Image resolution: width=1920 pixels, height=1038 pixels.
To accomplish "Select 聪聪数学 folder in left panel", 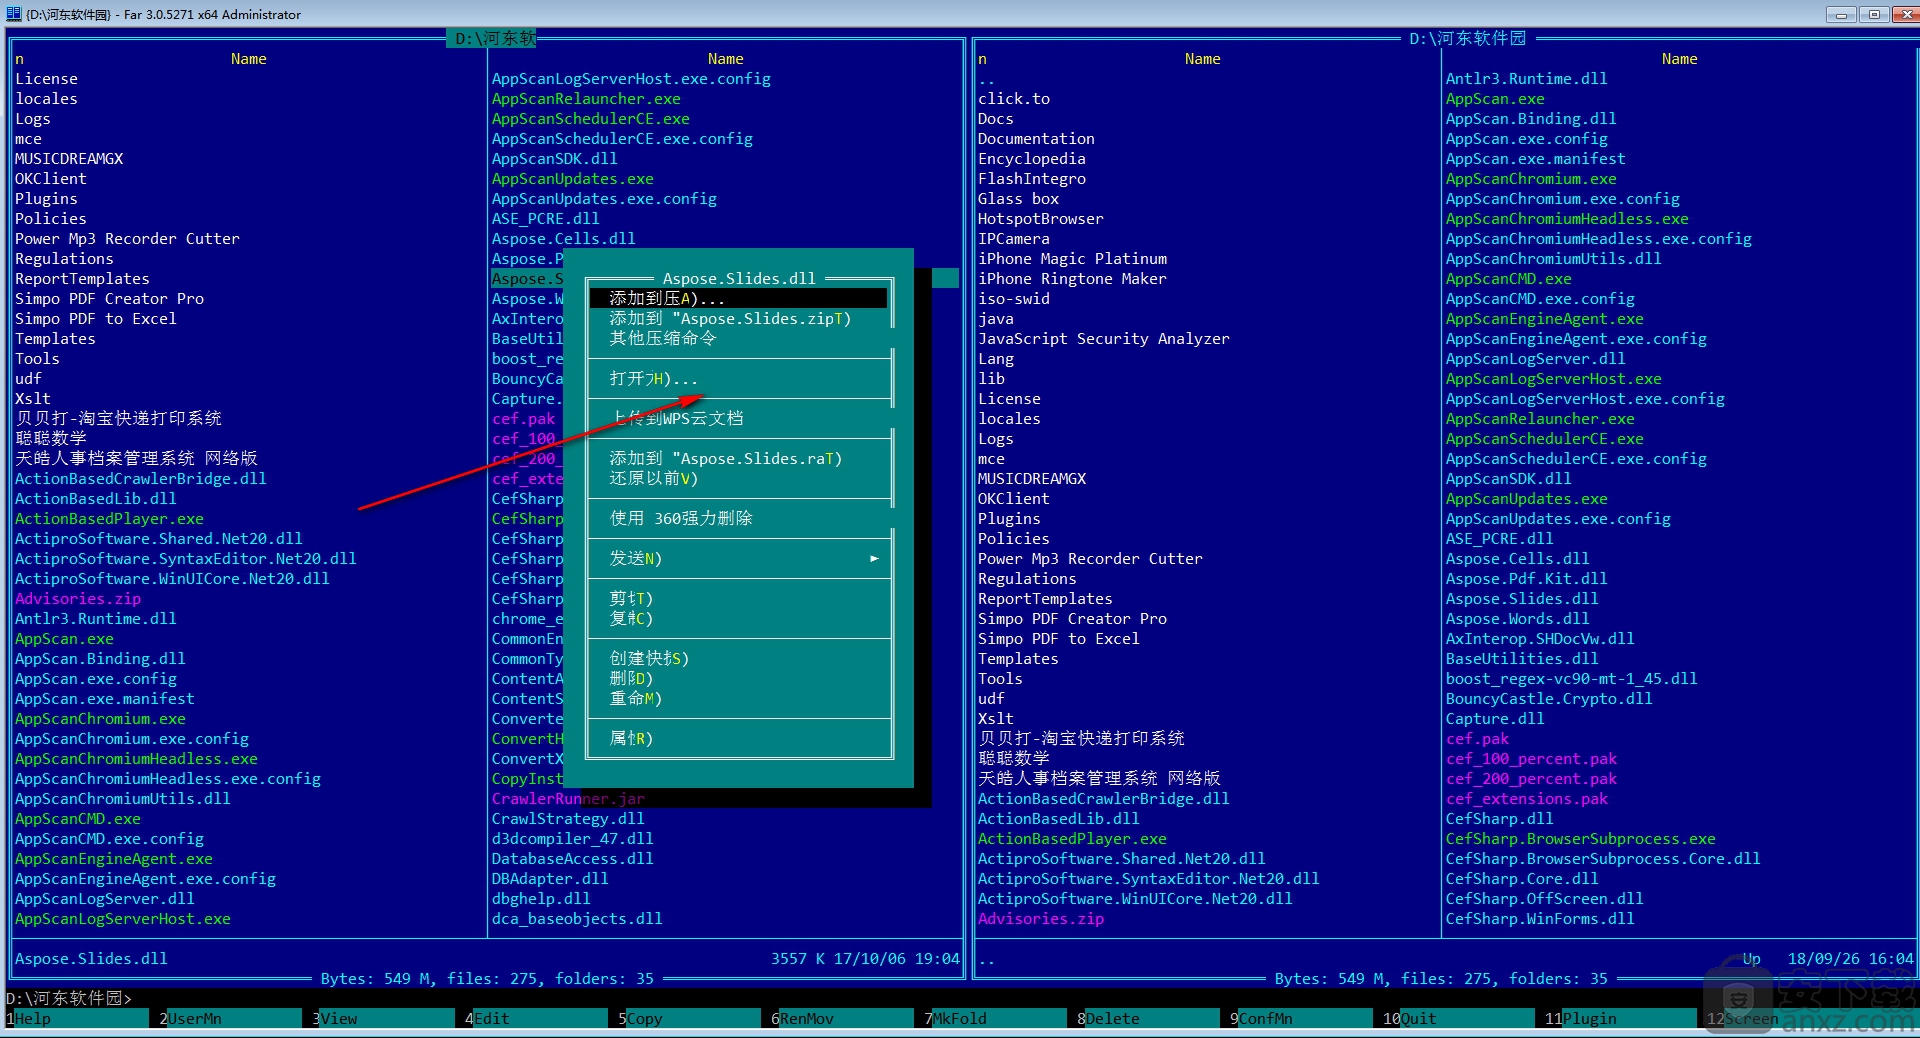I will point(51,438).
